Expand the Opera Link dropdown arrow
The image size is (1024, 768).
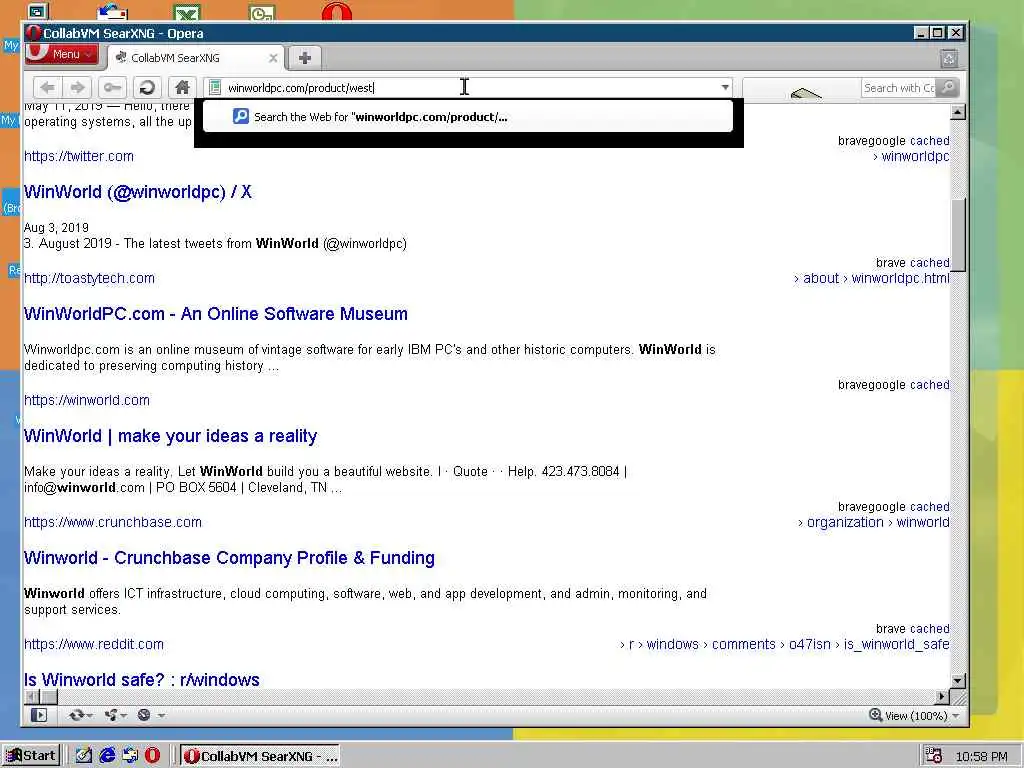point(89,716)
